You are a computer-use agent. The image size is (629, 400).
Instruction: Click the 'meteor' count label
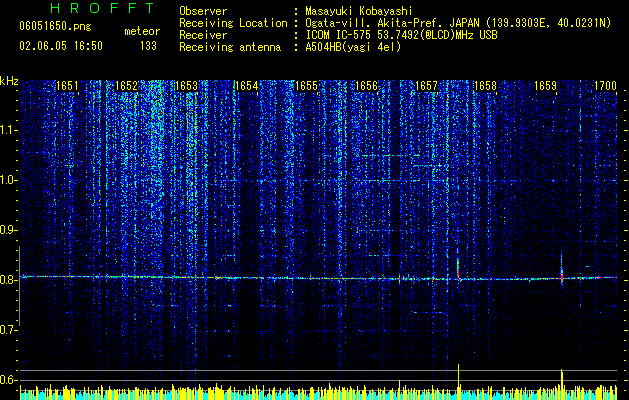coord(142,31)
